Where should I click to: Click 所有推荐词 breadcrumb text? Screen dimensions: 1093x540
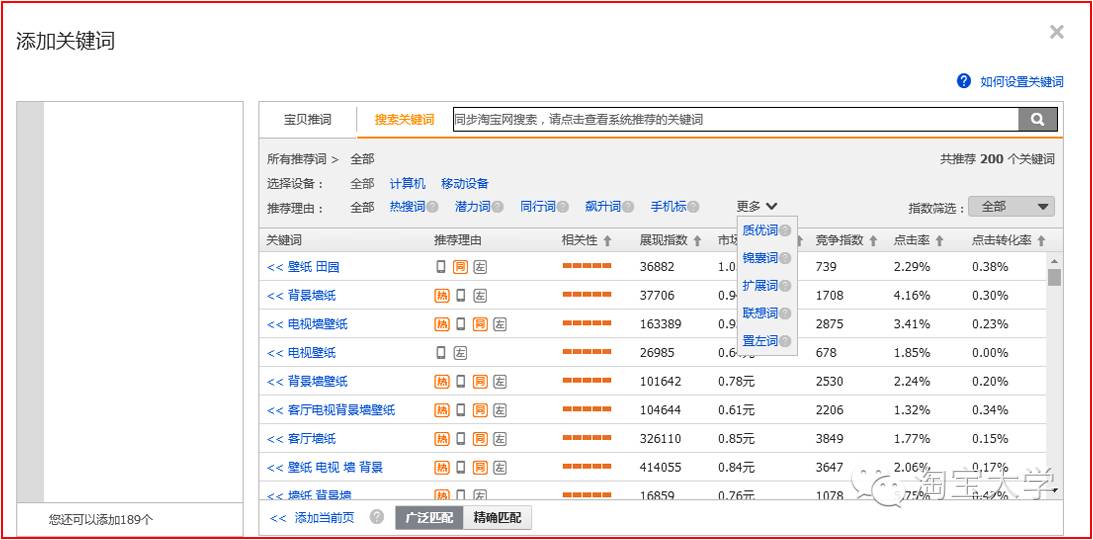(297, 160)
